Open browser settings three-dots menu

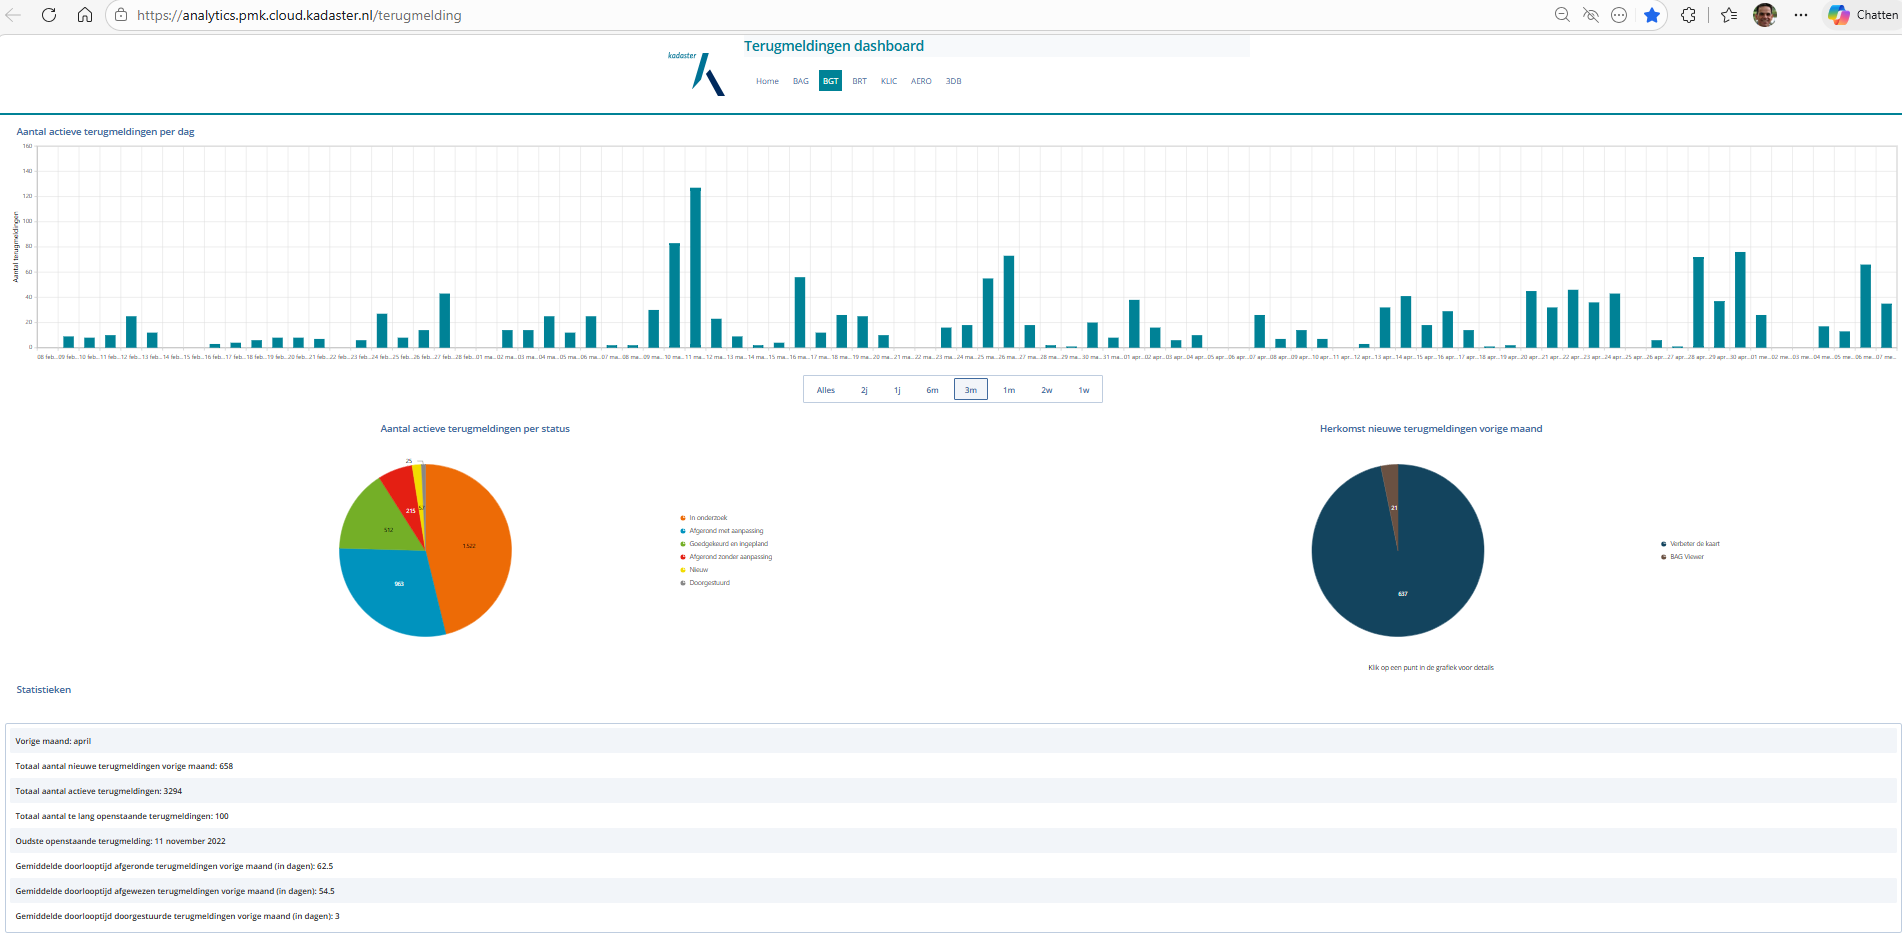1801,15
